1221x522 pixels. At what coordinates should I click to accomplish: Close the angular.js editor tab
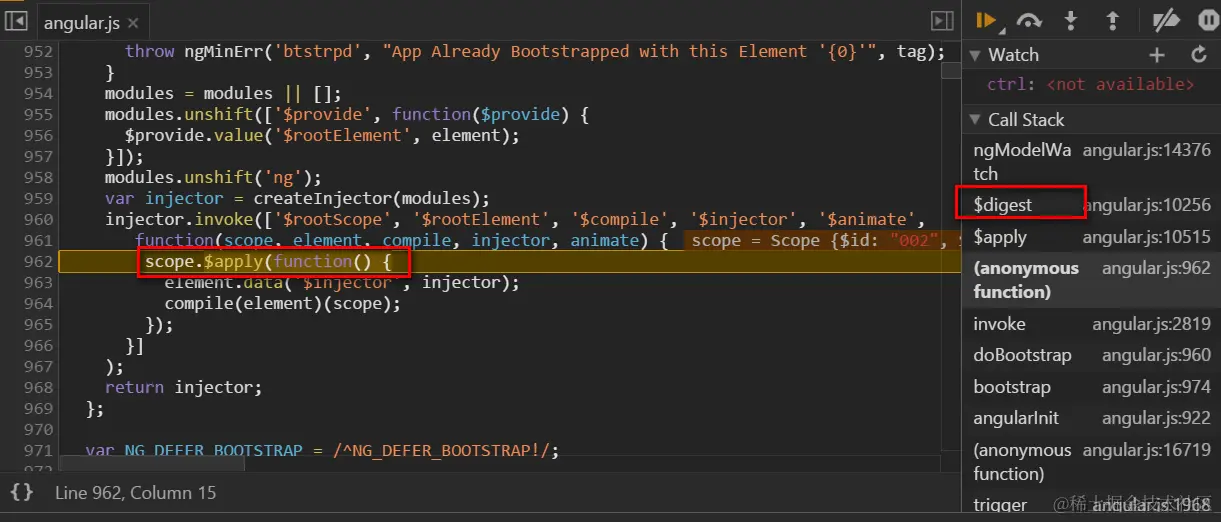133,22
